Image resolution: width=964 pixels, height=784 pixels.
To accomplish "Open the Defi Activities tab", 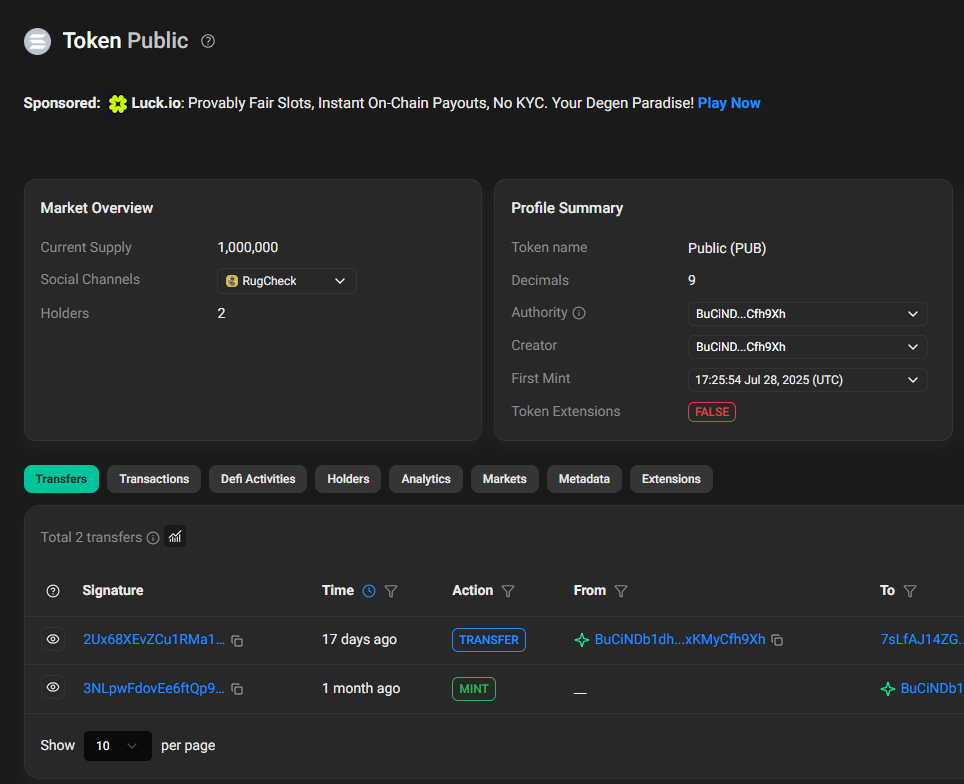I will [258, 479].
